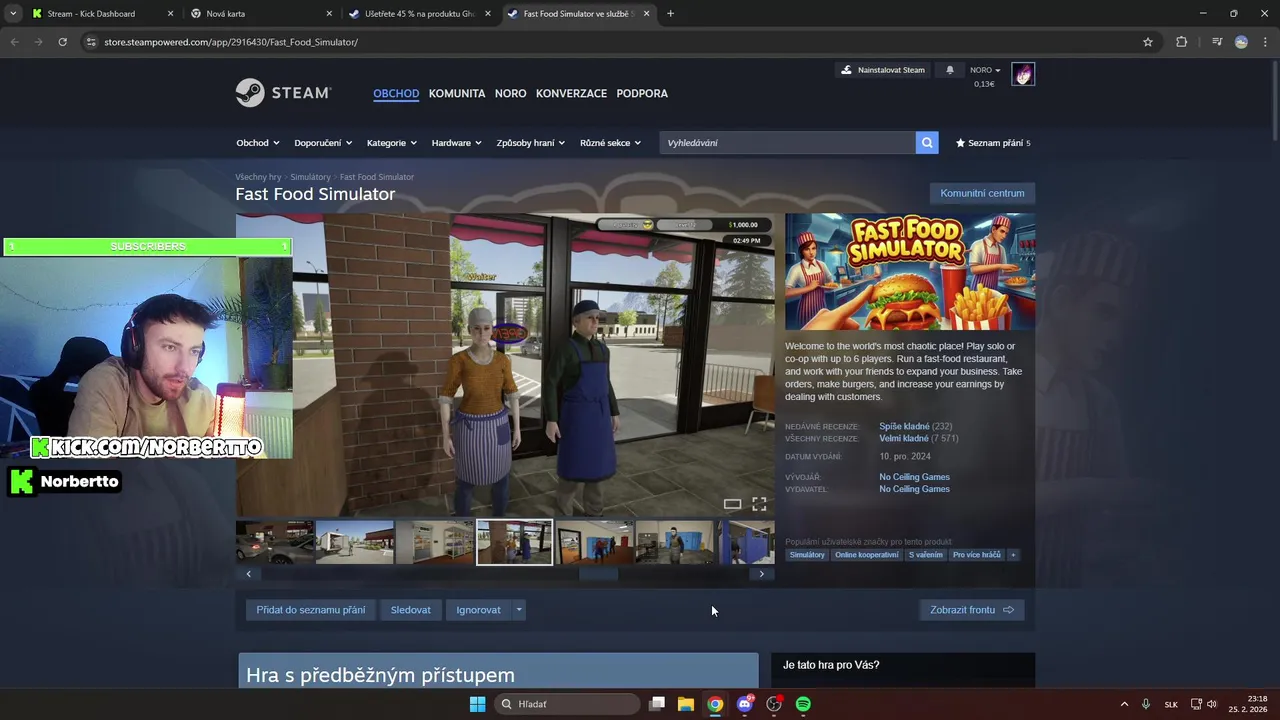1280x720 pixels.
Task: Toggle fullscreen on the screenshot viewer
Action: (x=759, y=504)
